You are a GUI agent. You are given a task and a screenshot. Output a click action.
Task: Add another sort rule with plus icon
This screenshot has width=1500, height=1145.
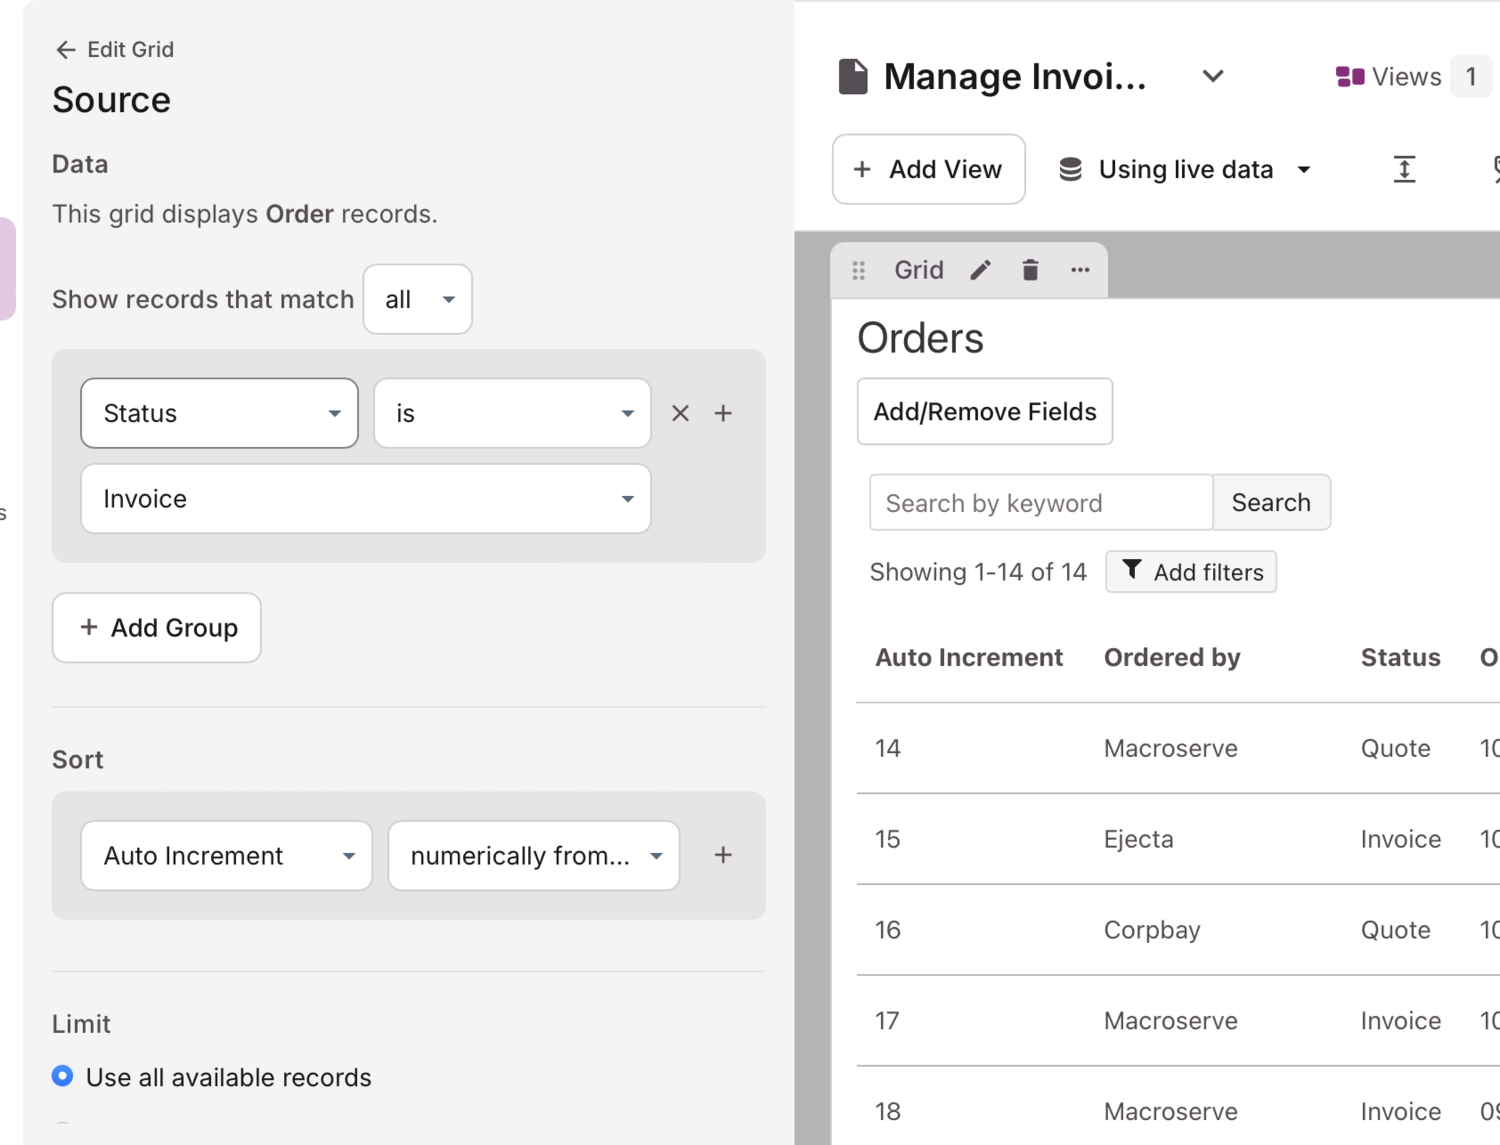(x=723, y=855)
